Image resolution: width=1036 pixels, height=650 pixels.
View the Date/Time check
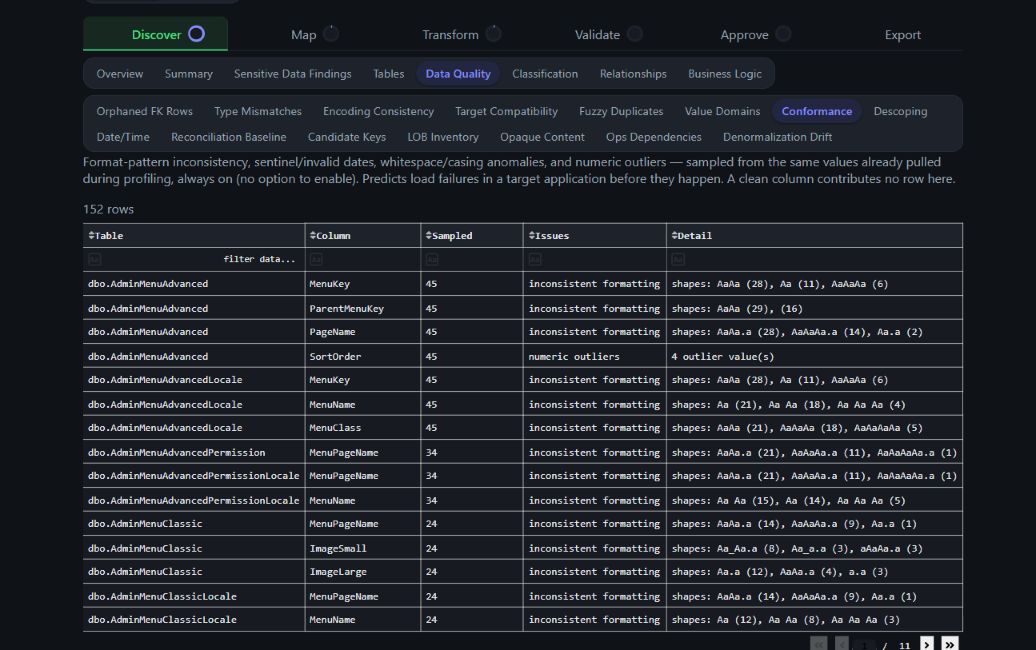(x=123, y=137)
